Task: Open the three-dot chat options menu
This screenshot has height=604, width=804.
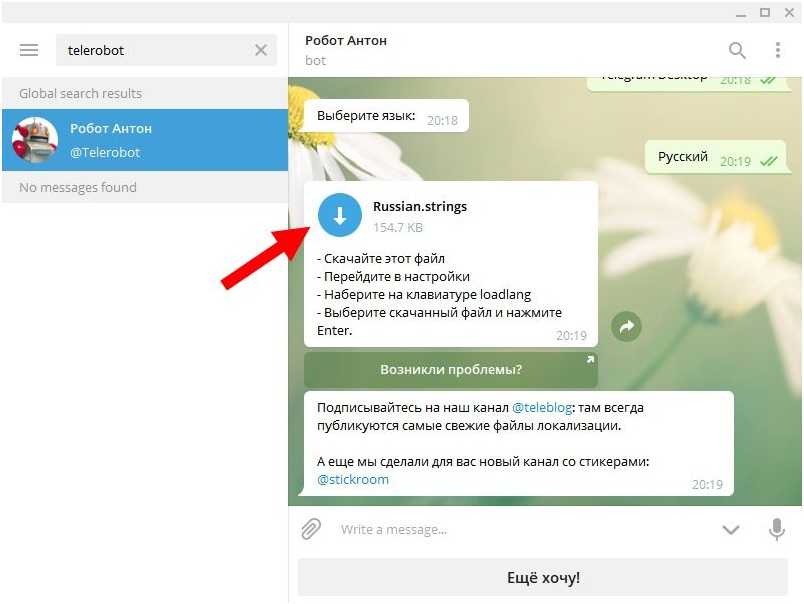Action: [778, 50]
